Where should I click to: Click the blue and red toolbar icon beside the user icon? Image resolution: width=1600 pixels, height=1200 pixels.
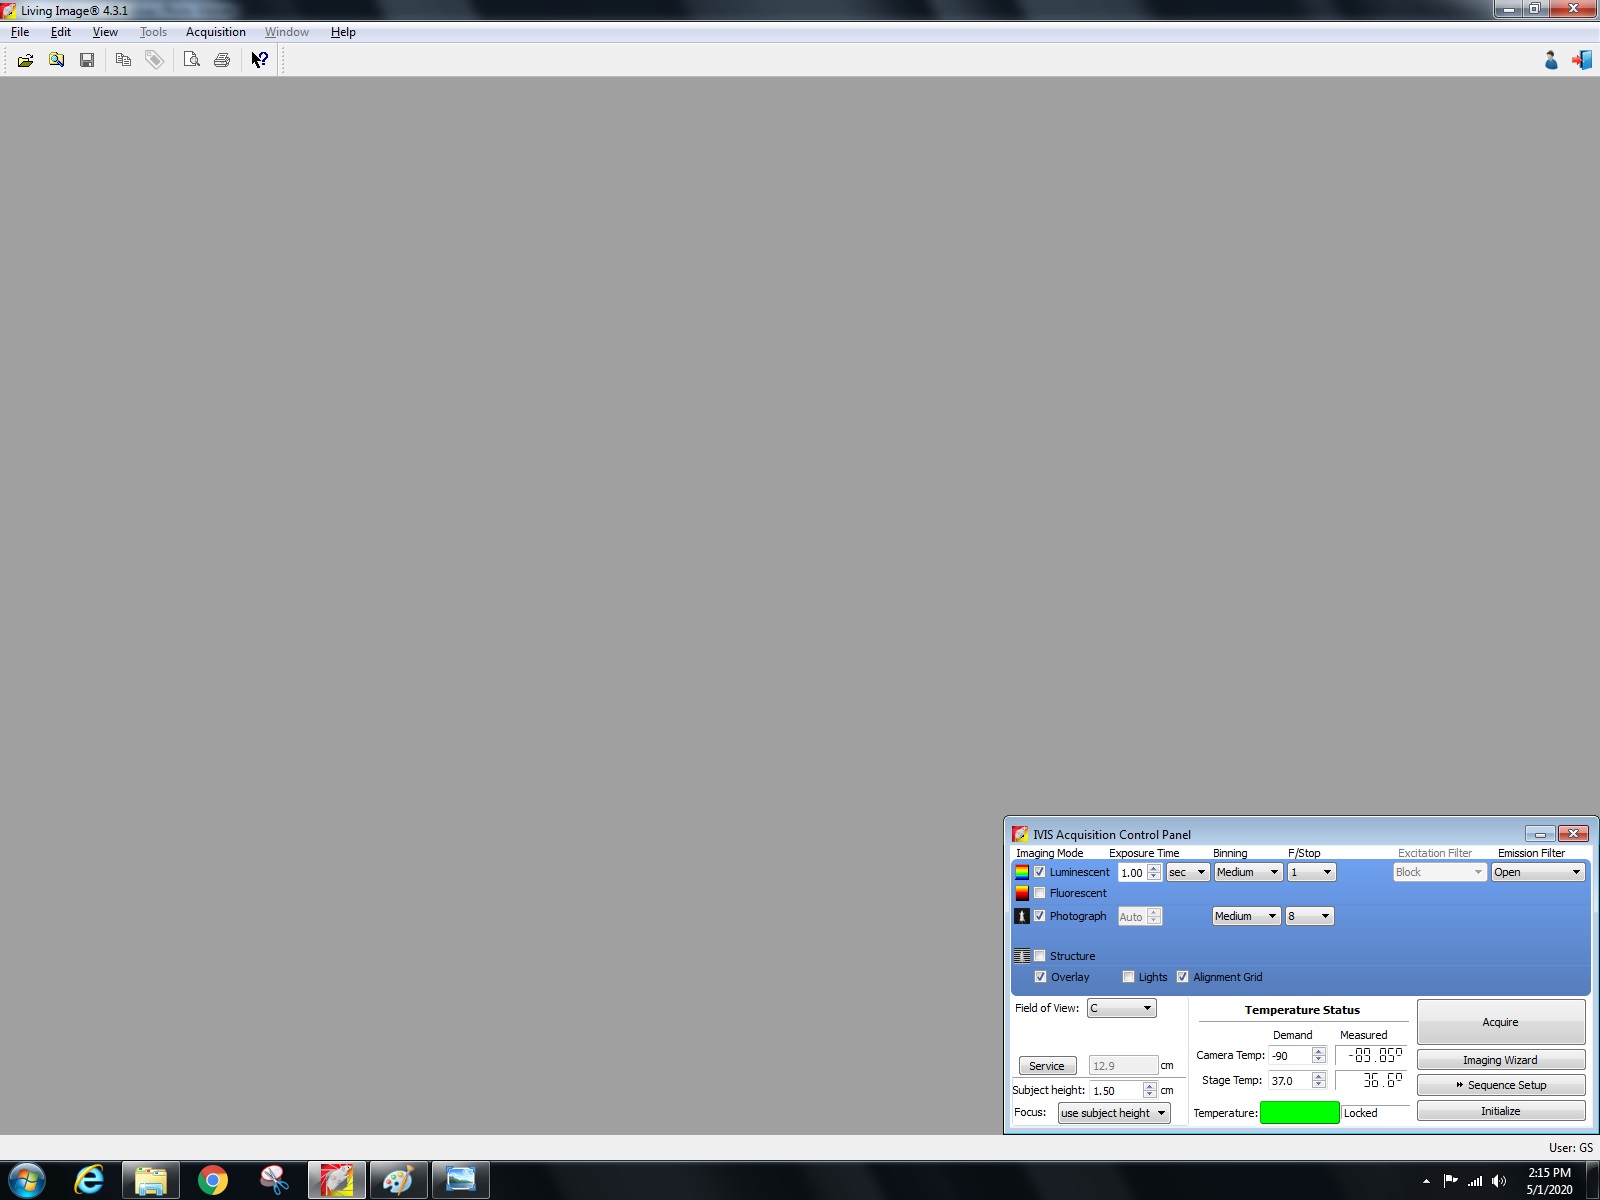pos(1582,60)
